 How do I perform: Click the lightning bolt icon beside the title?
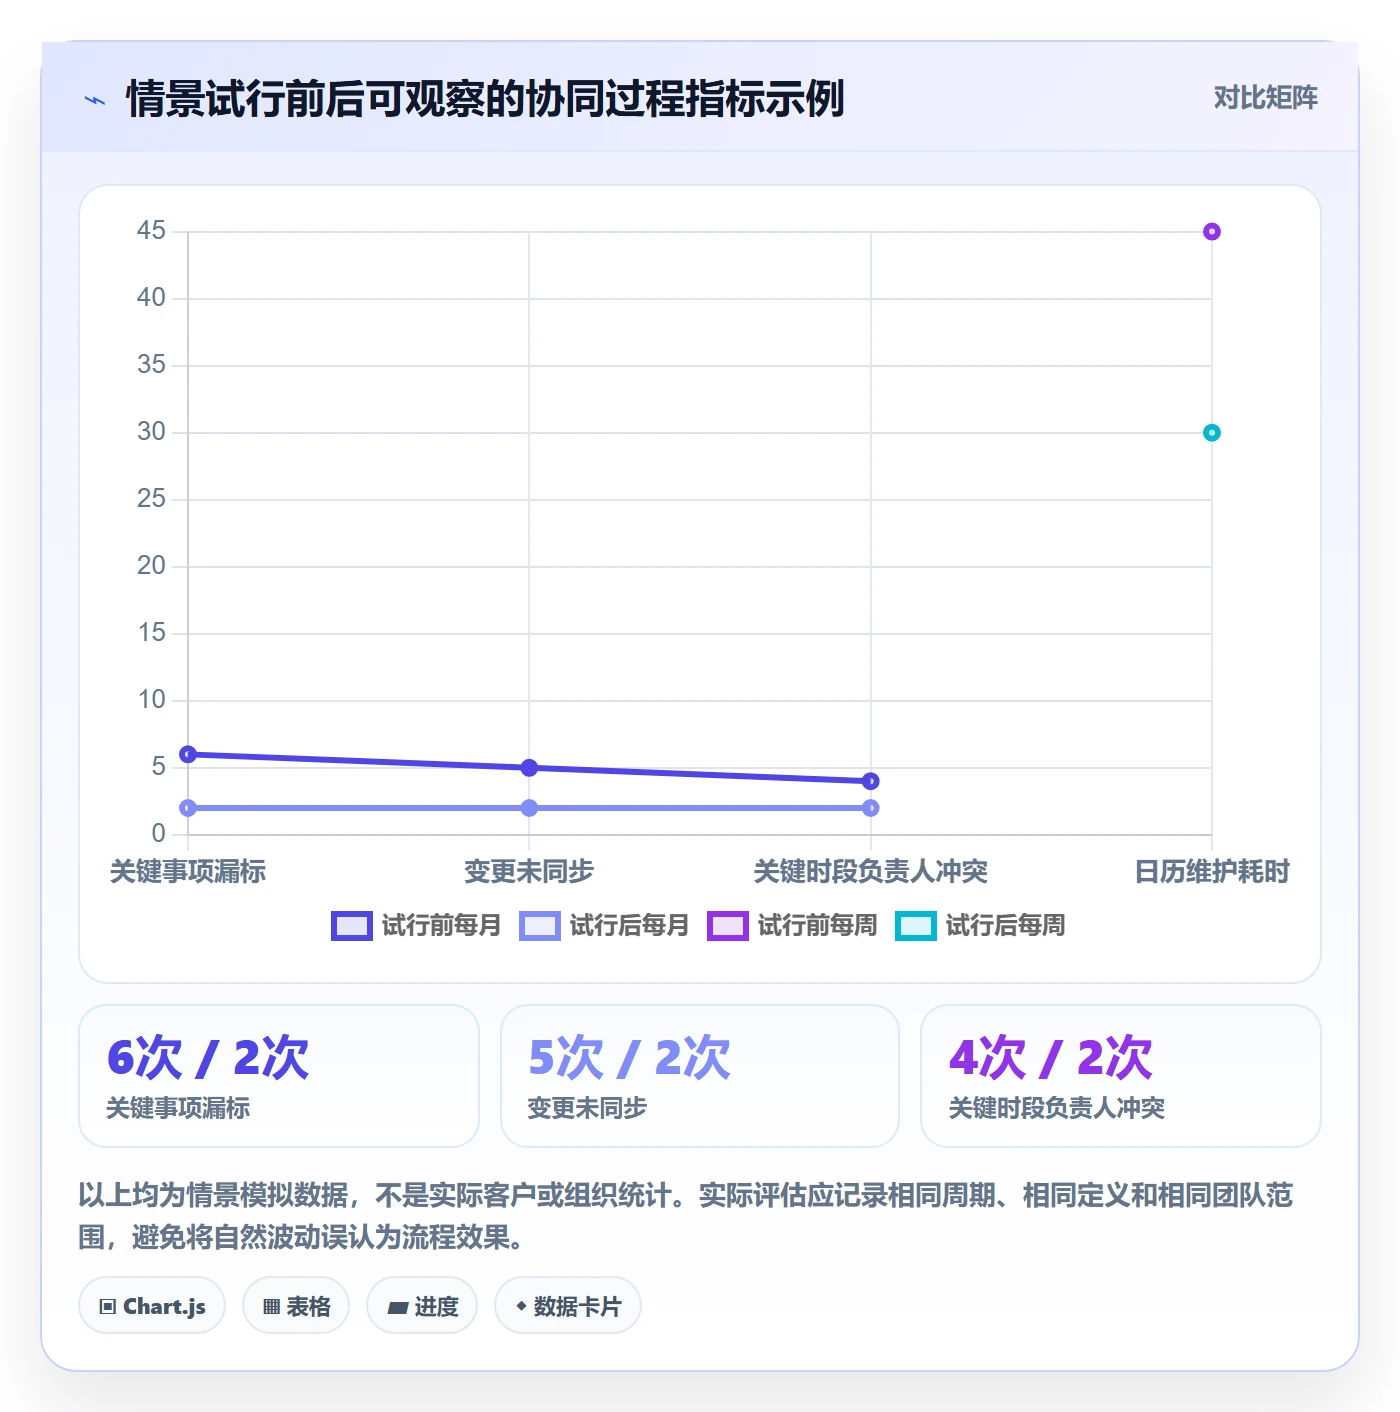pyautogui.click(x=95, y=100)
